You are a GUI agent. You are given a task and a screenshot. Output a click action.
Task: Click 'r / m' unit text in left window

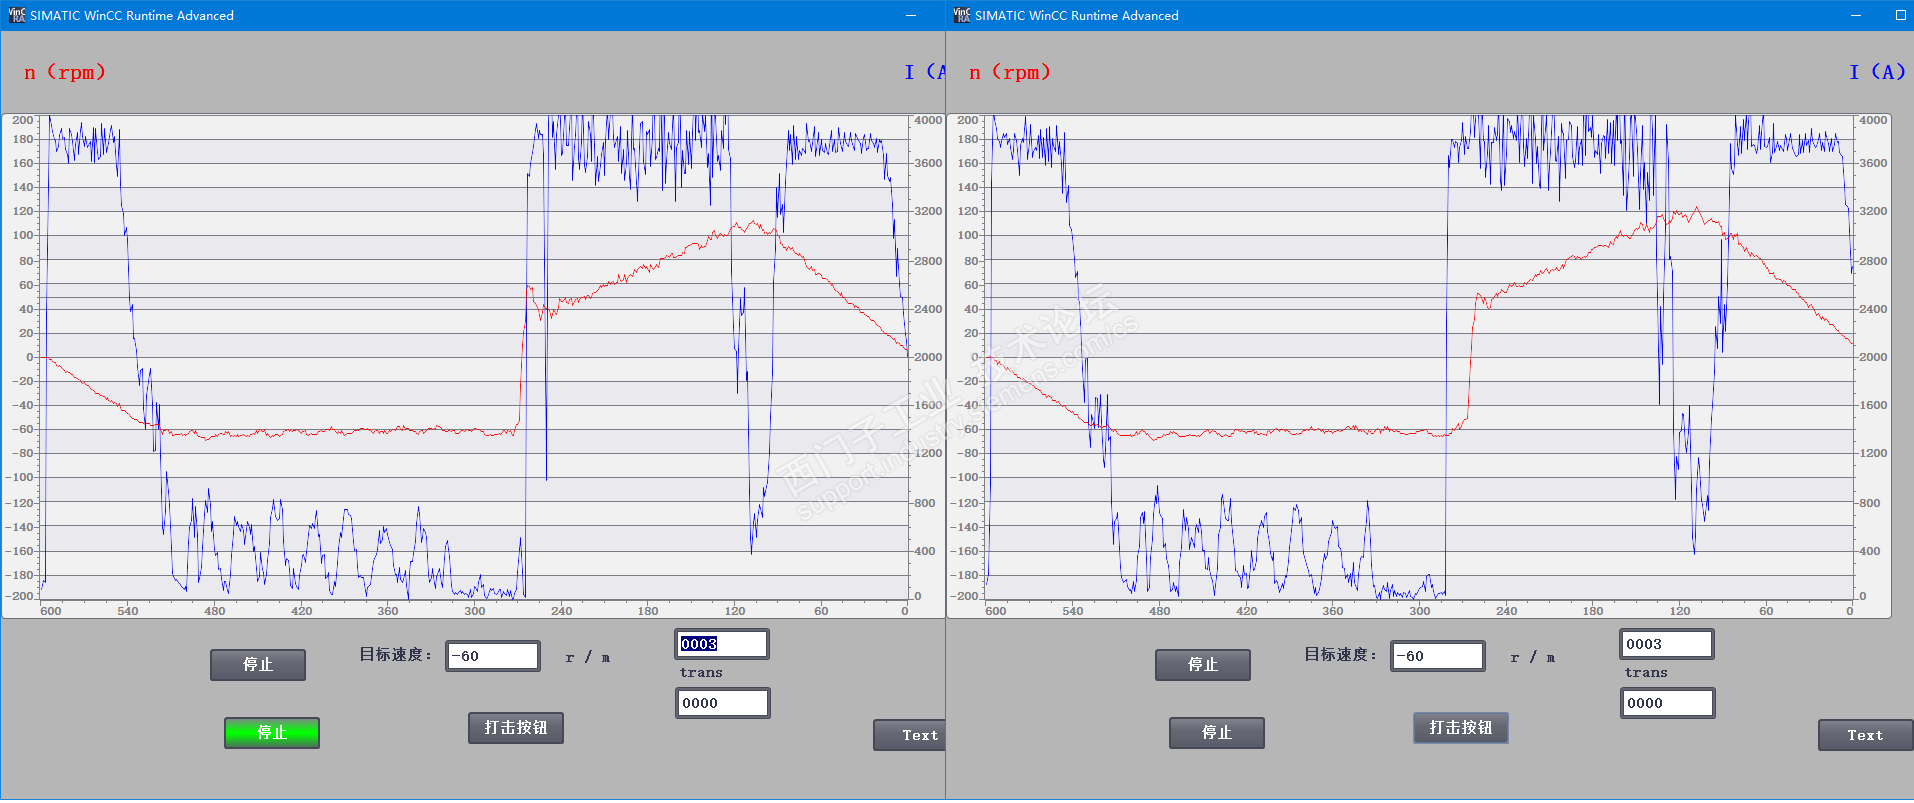pos(588,657)
